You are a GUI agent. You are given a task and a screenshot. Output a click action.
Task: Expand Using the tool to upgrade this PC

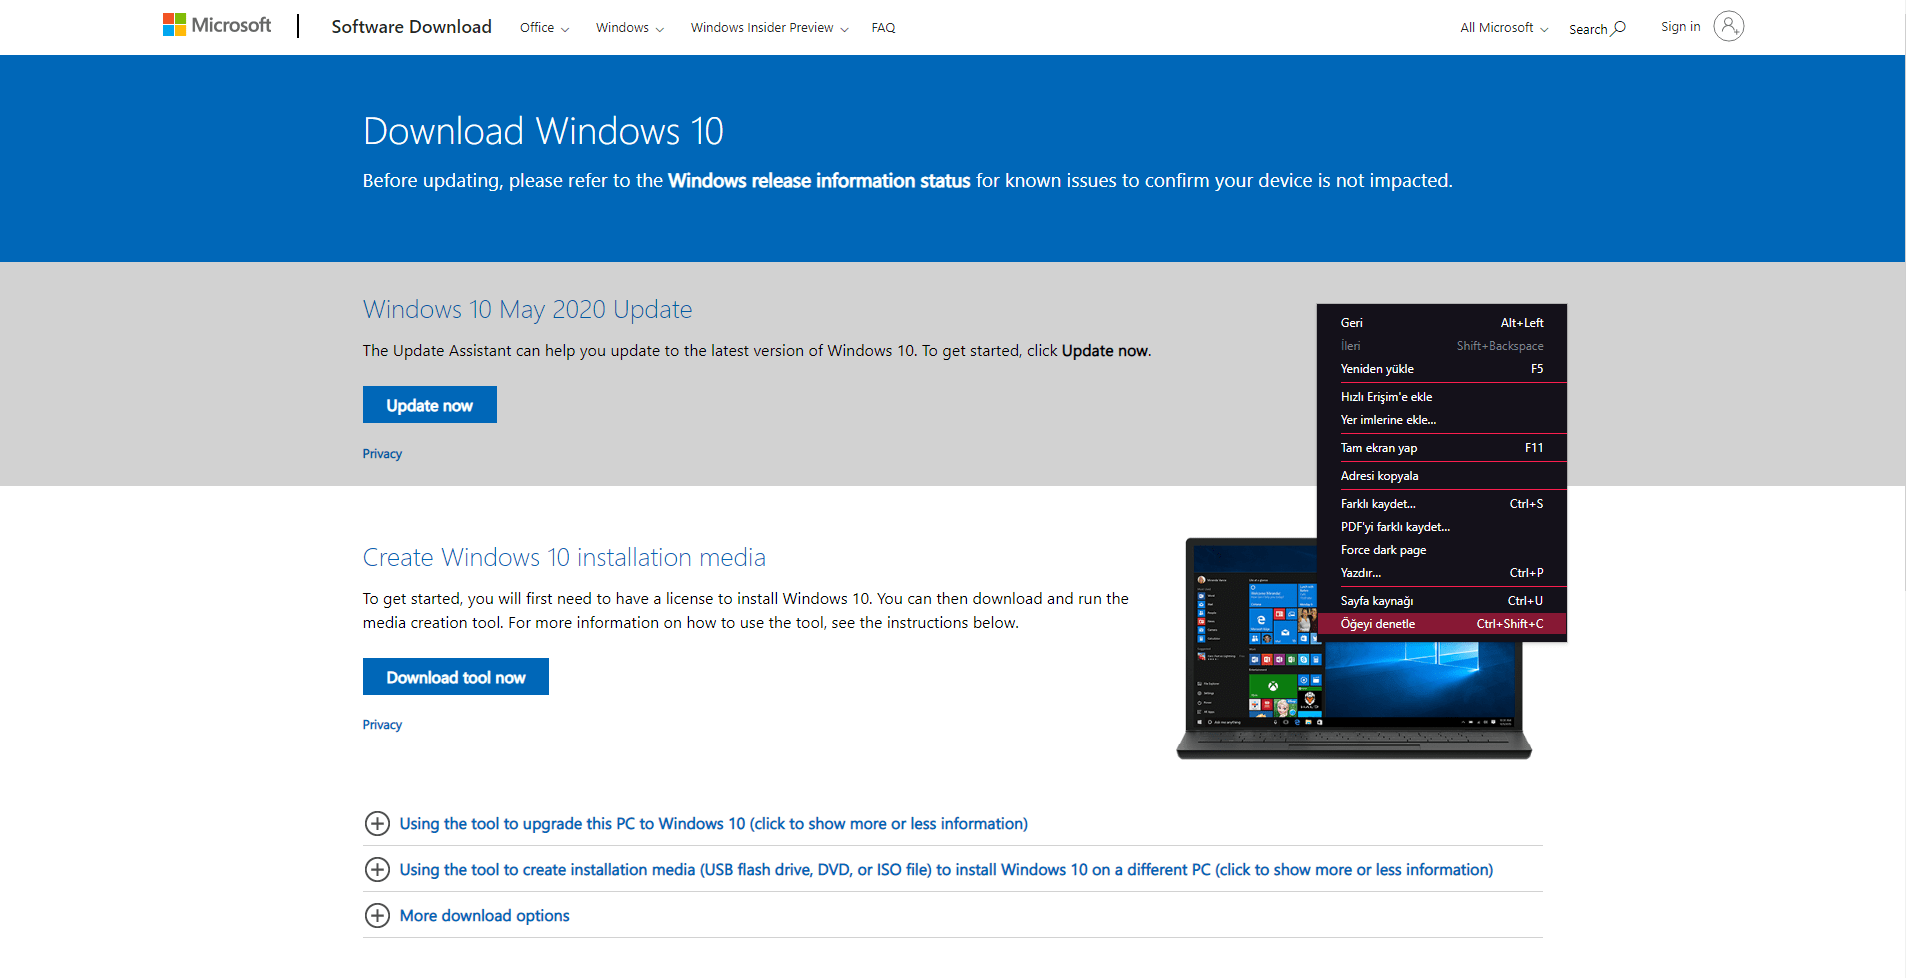(x=713, y=823)
